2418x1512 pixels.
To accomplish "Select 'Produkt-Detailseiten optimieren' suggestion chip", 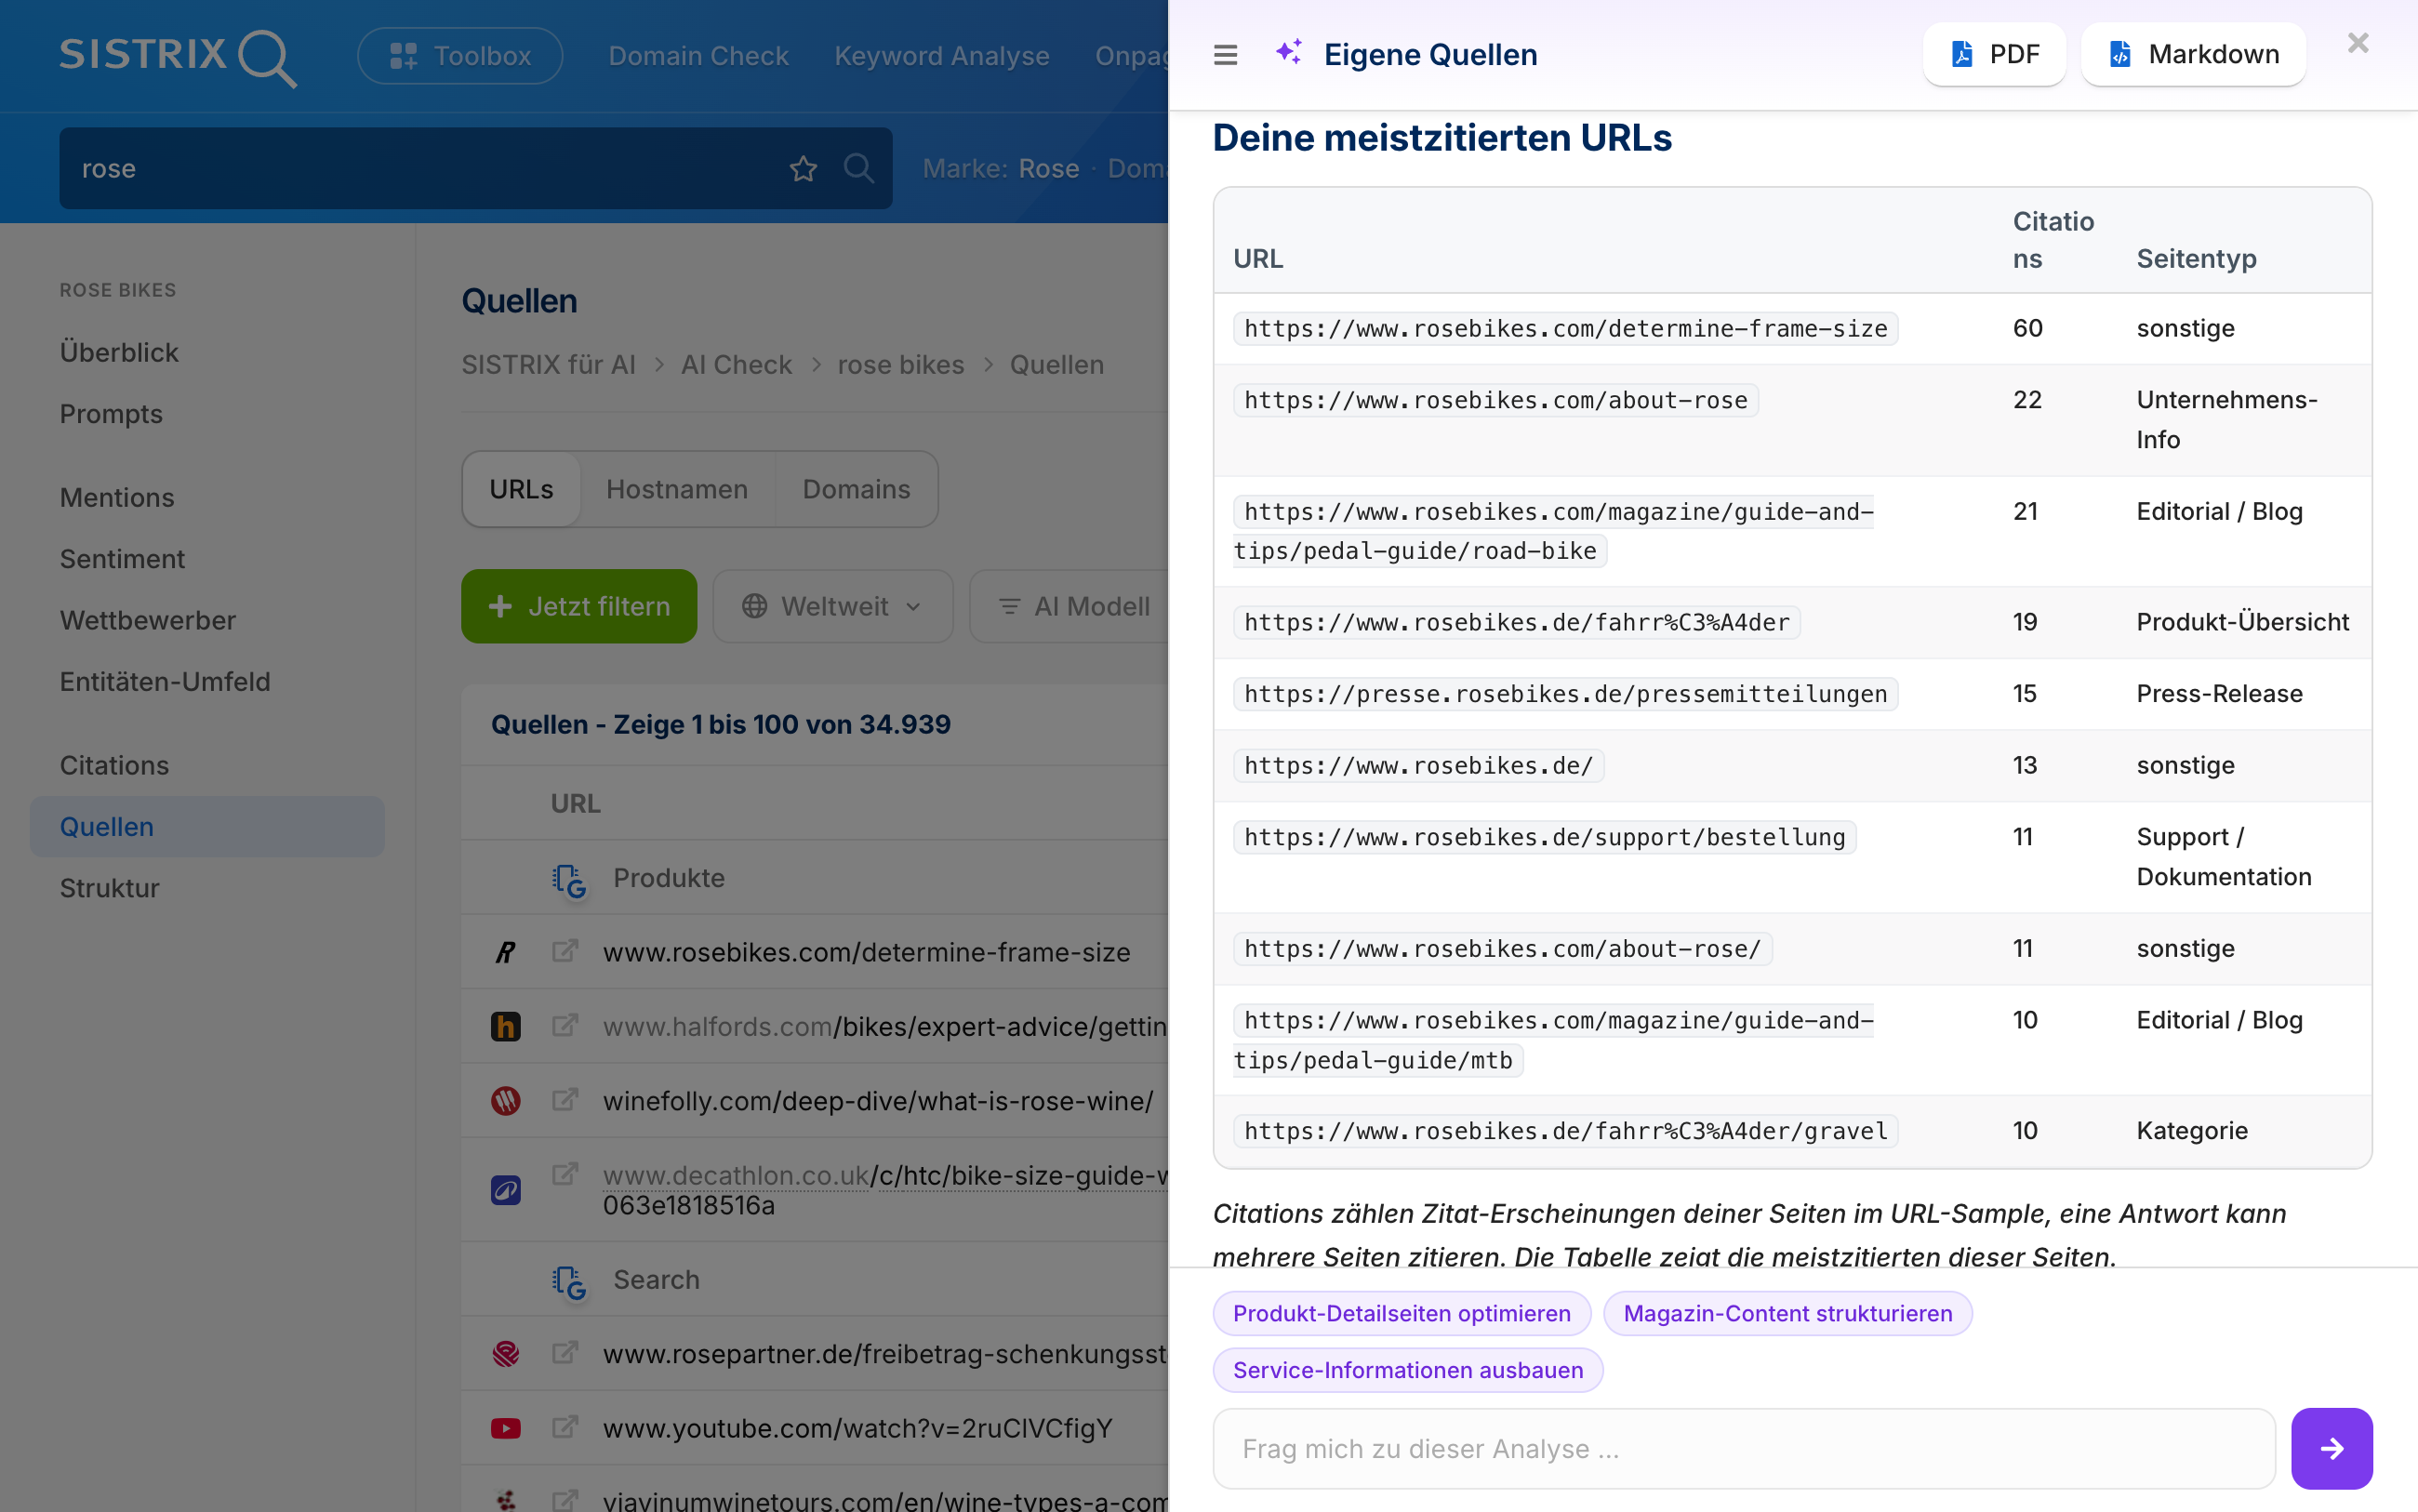I will pos(1401,1313).
